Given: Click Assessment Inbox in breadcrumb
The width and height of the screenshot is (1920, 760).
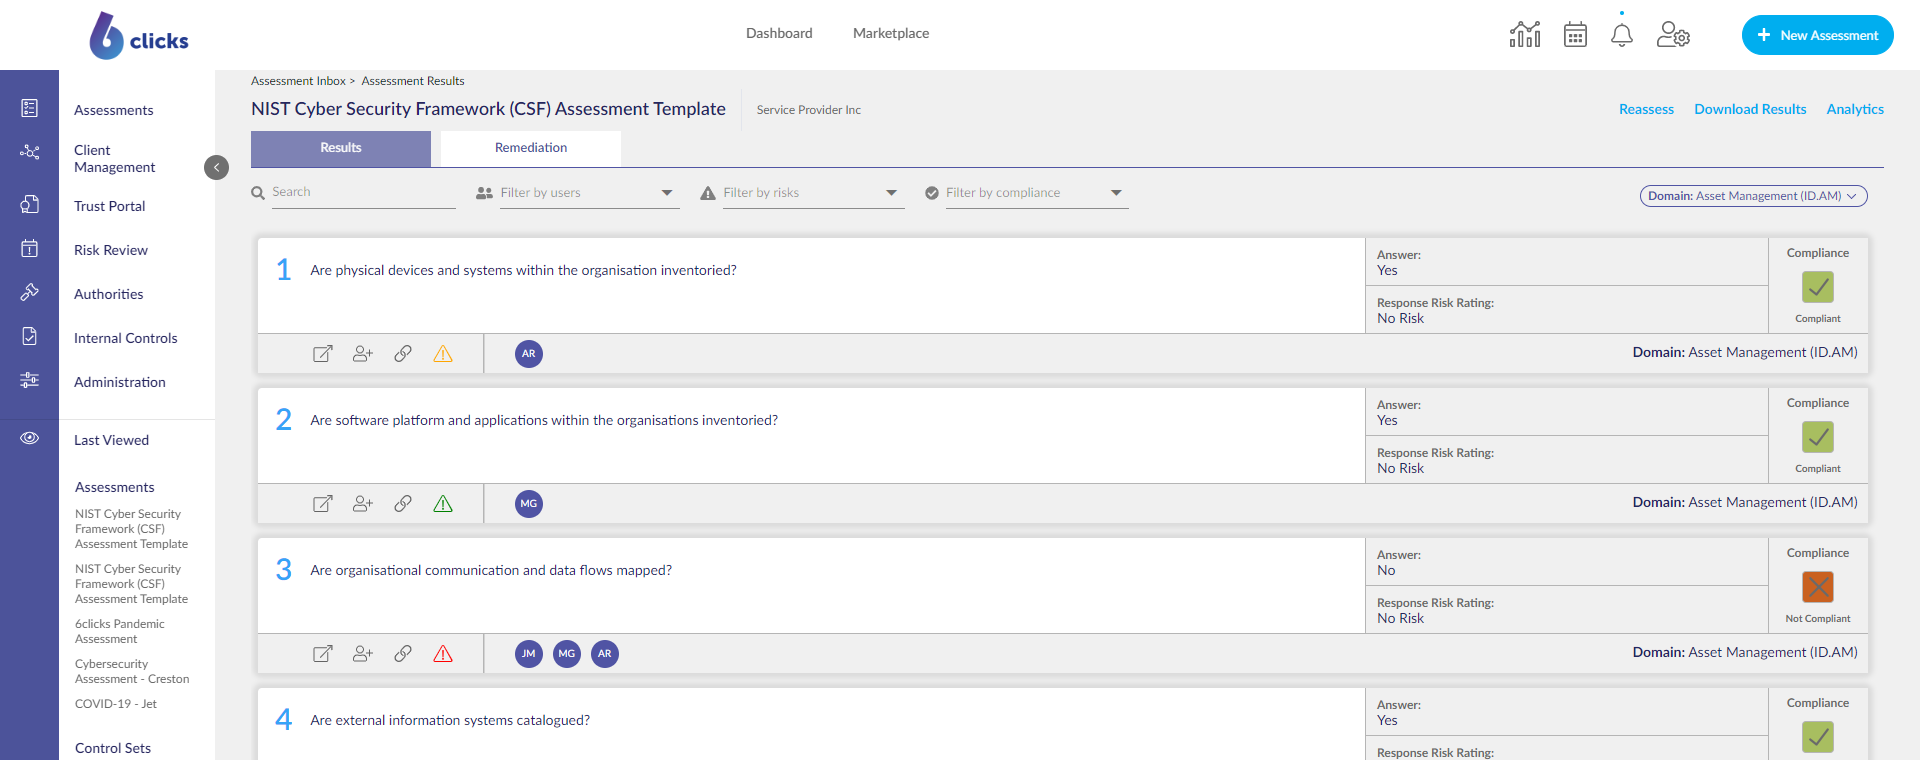Looking at the screenshot, I should (298, 81).
